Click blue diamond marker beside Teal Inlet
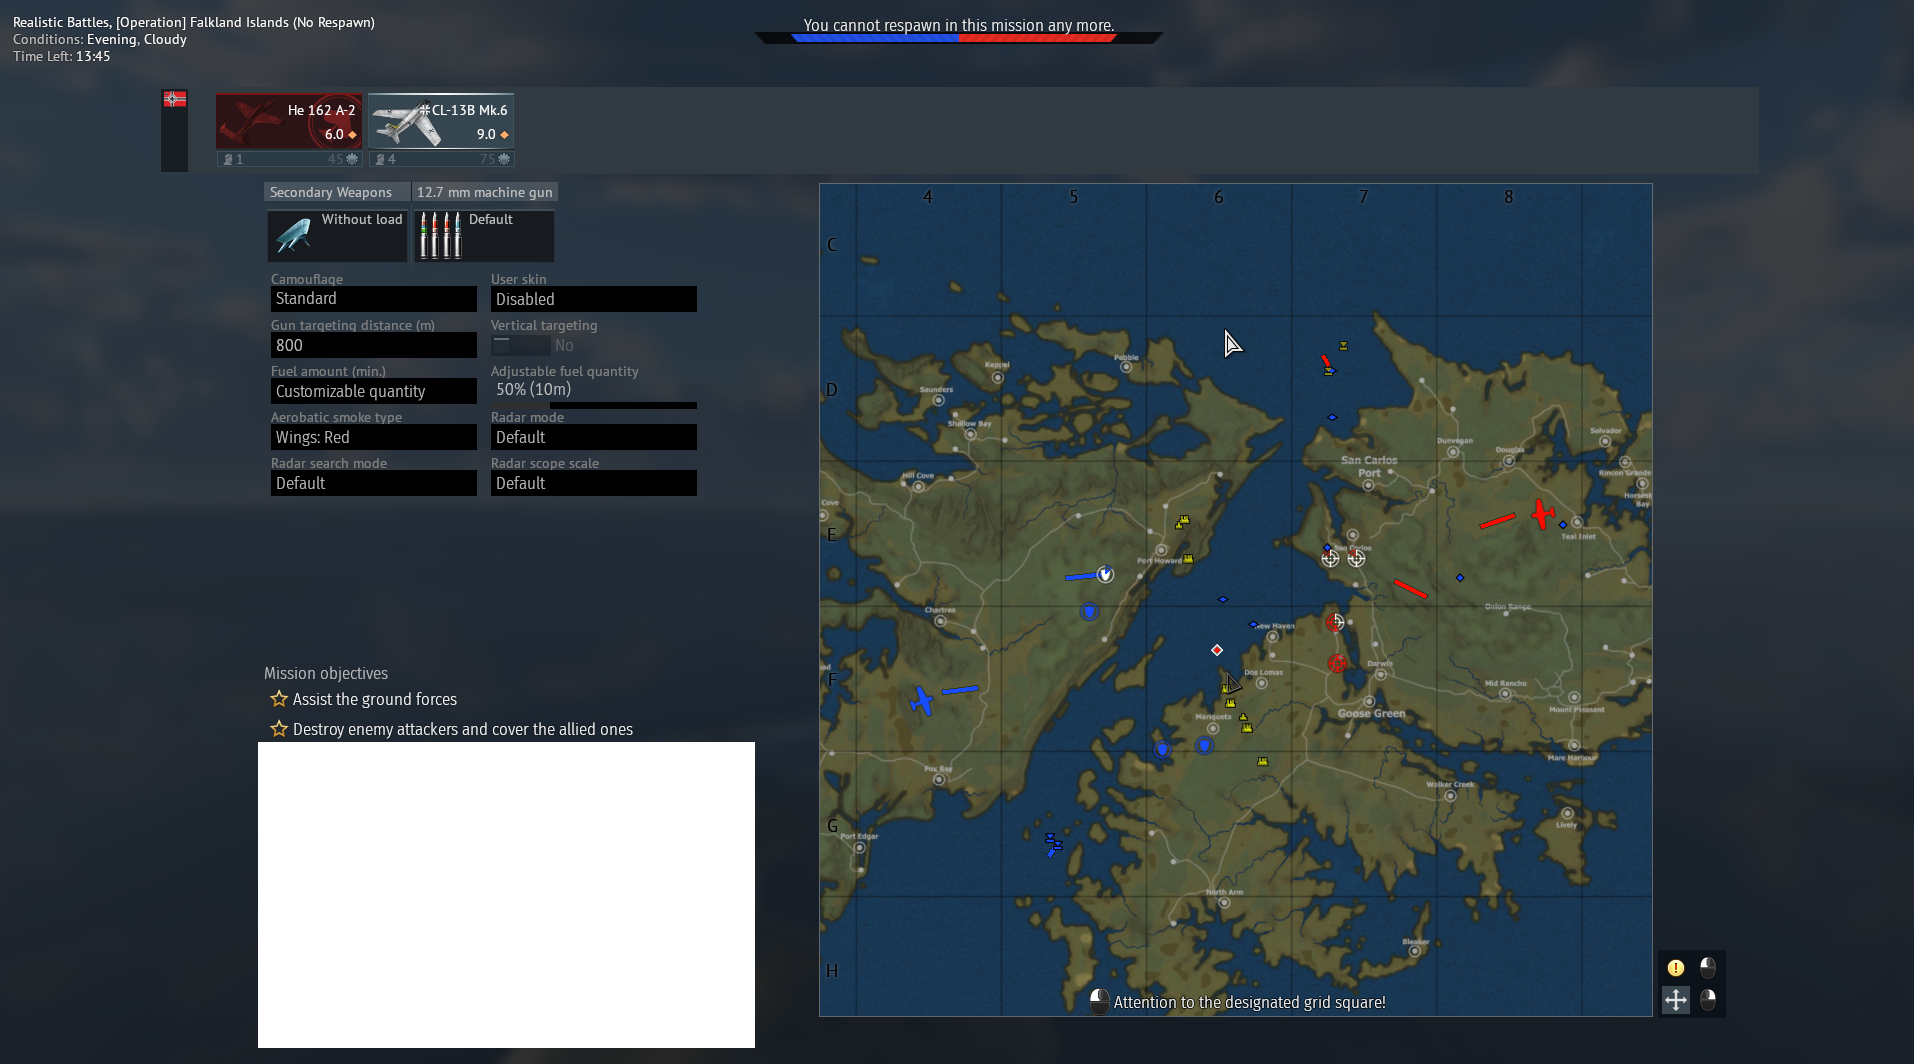This screenshot has height=1064, width=1914. click(x=1563, y=524)
